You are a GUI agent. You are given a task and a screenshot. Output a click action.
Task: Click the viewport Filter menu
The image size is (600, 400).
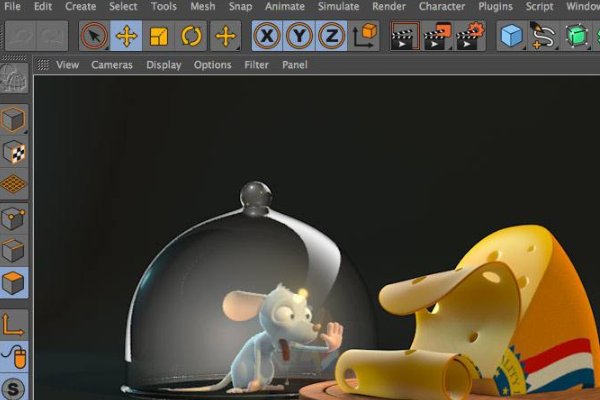coord(256,65)
